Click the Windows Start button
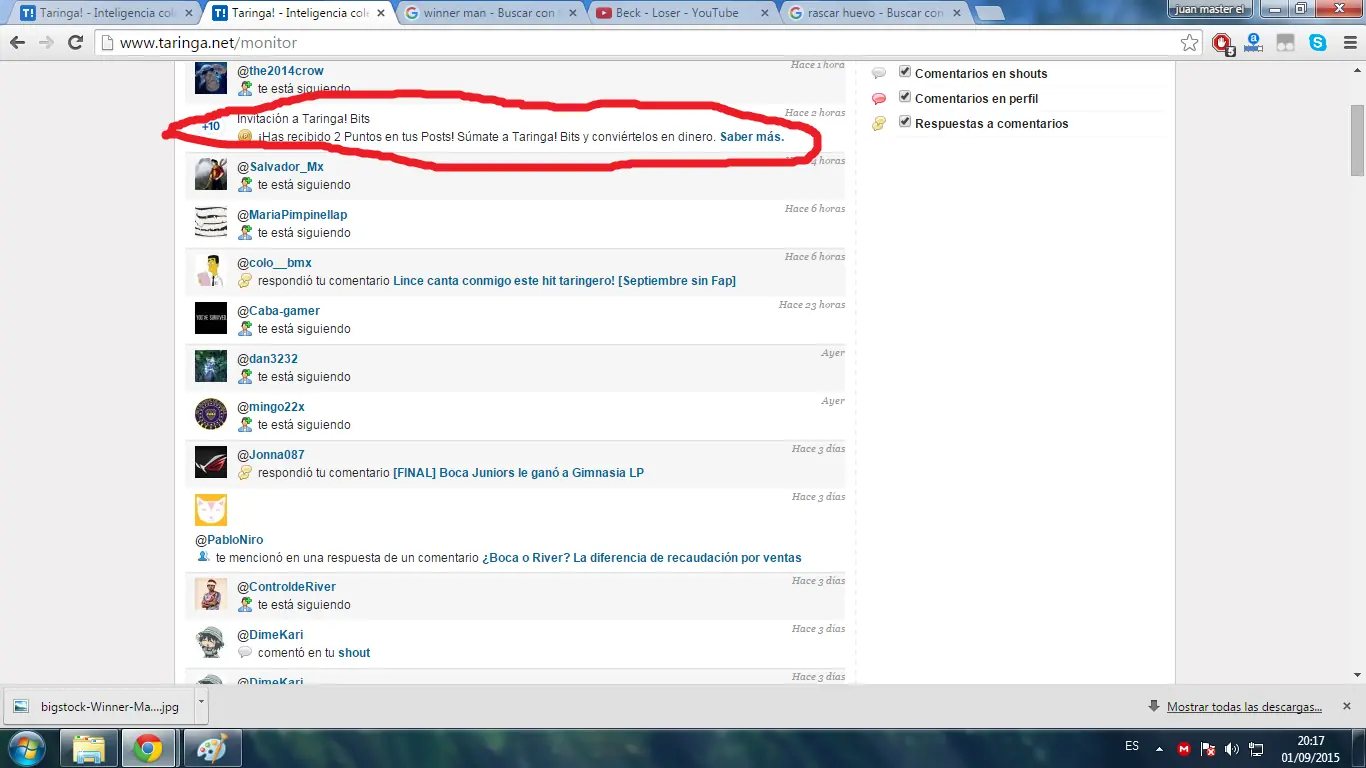 tap(27, 748)
